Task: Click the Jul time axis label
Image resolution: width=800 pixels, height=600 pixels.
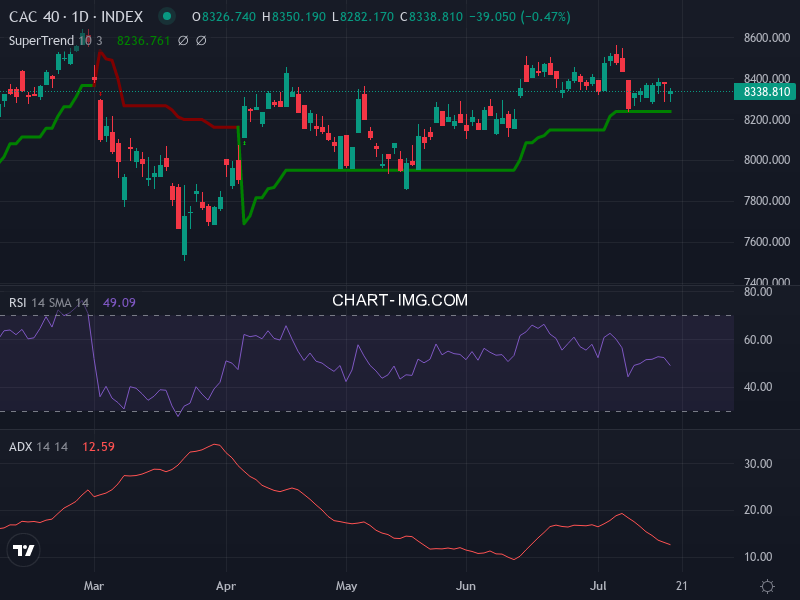Action: pyautogui.click(x=598, y=586)
